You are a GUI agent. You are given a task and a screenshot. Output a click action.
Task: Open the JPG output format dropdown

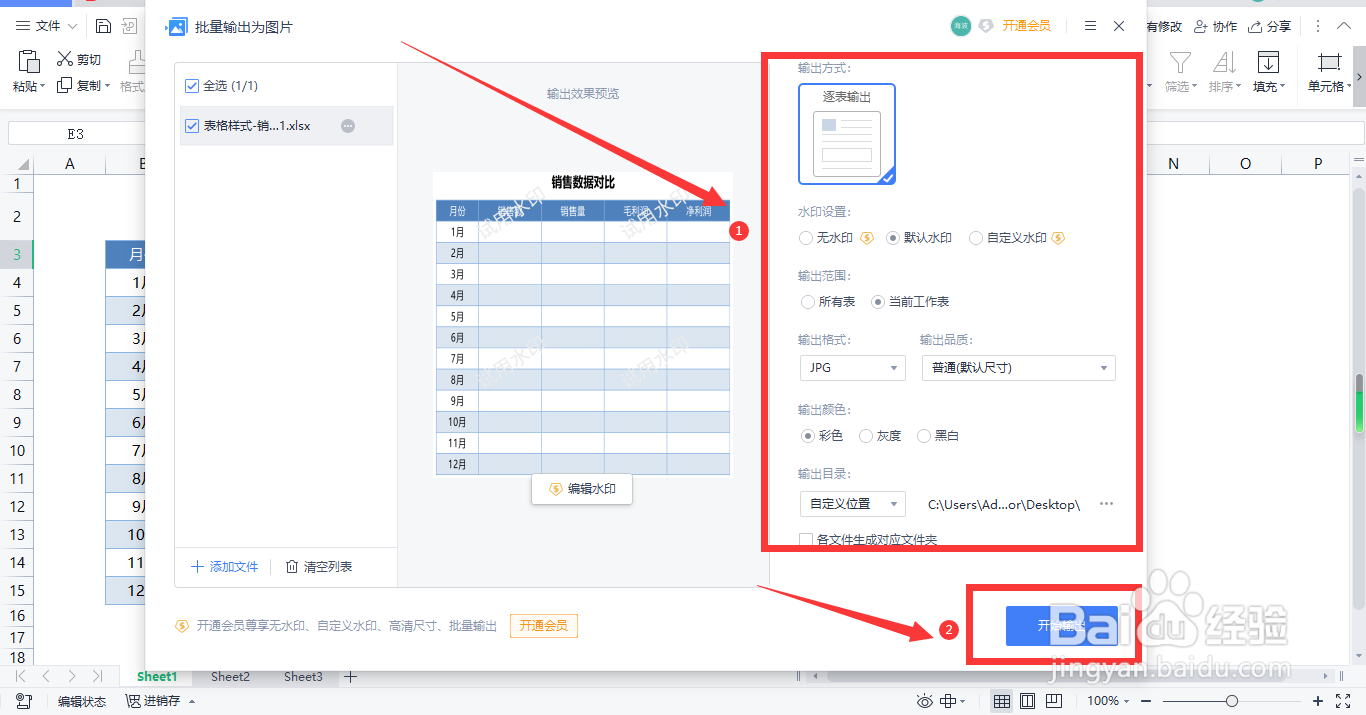click(852, 368)
